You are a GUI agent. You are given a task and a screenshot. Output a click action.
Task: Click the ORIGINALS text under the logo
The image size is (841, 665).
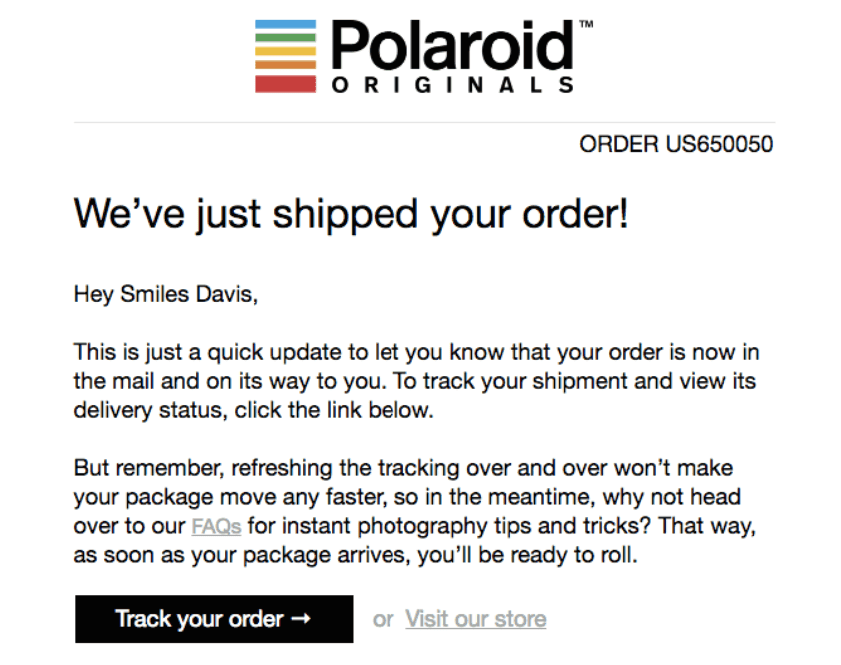click(x=452, y=86)
